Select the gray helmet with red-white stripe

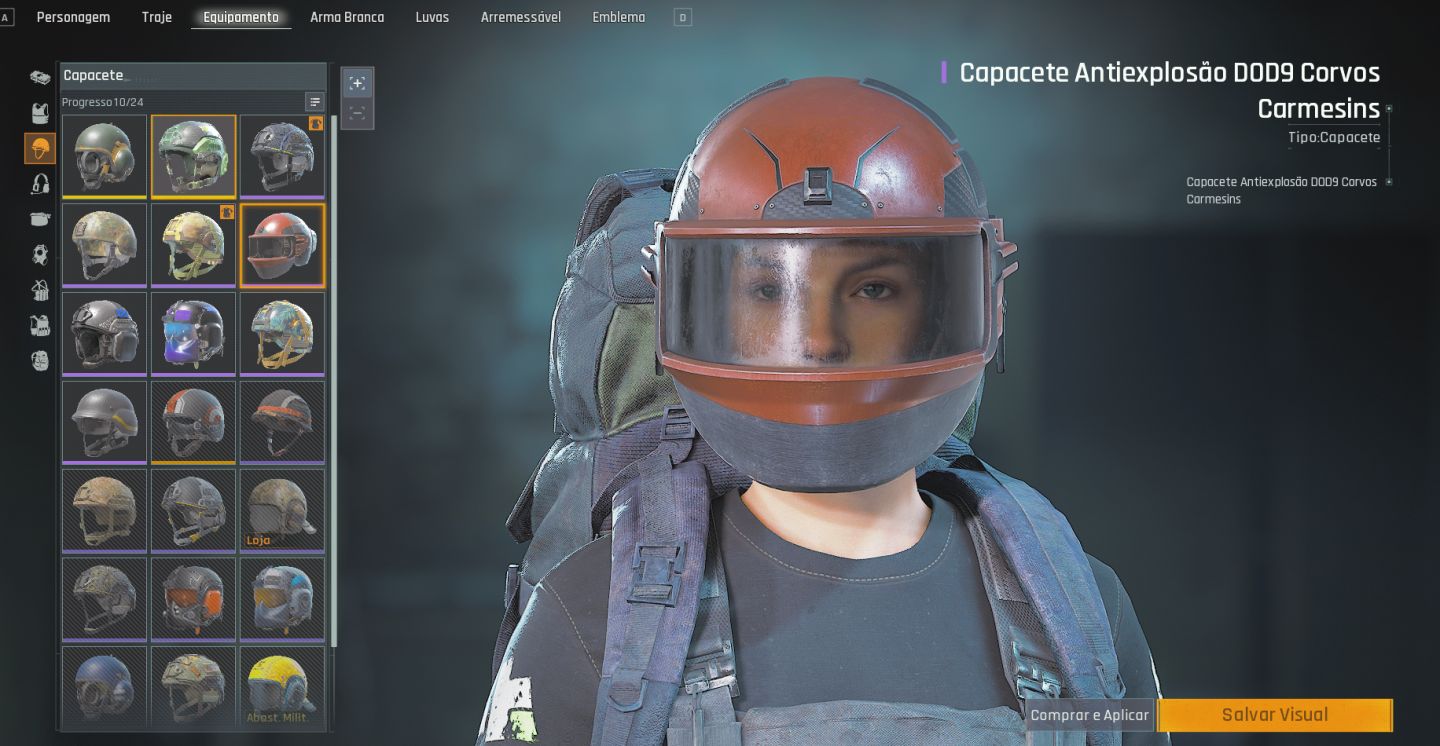pyautogui.click(x=194, y=422)
